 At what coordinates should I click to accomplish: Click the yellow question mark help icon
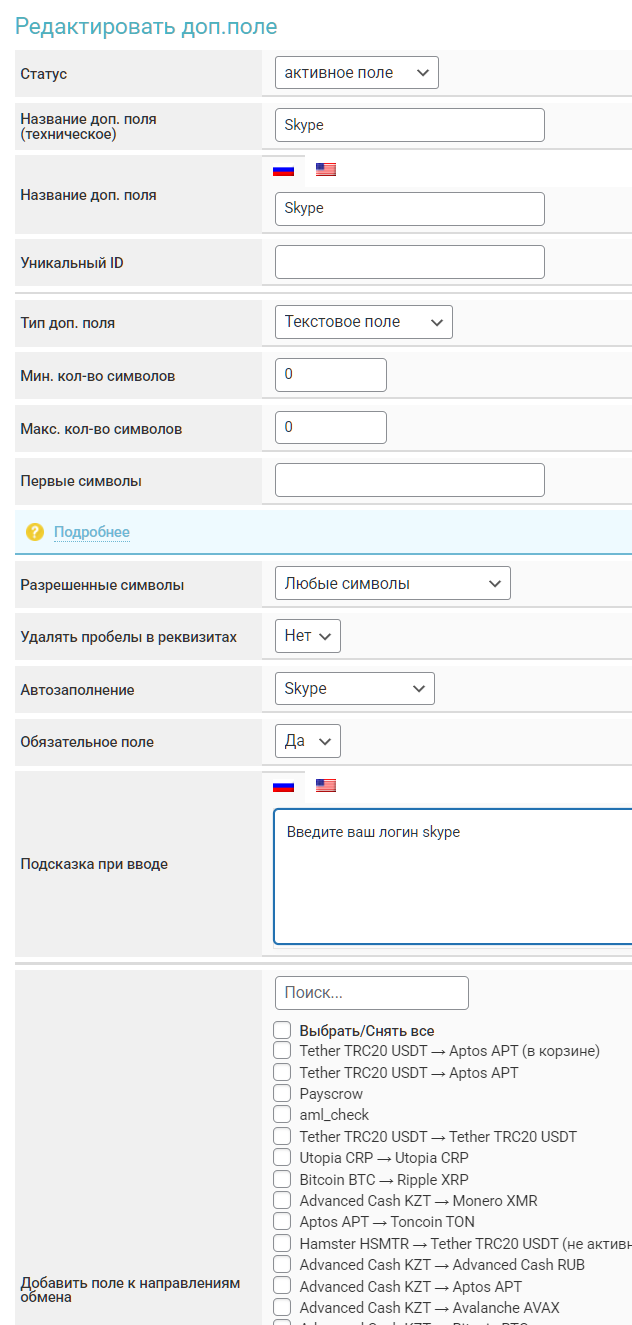(35, 532)
